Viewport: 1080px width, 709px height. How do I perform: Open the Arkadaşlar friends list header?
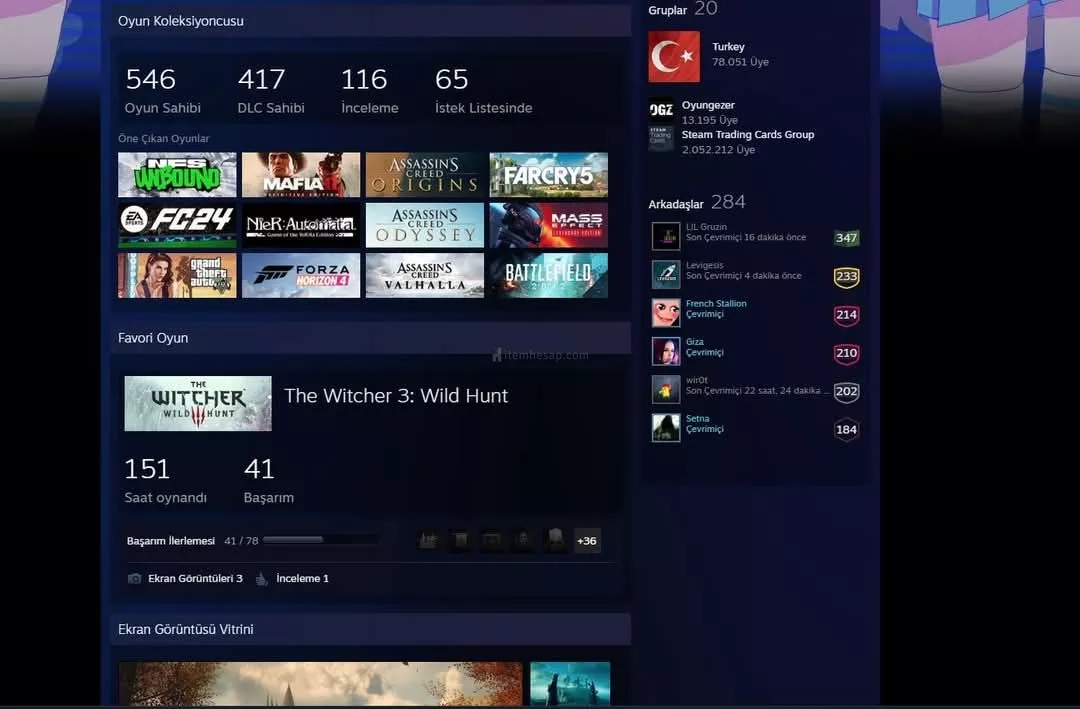pyautogui.click(x=676, y=204)
